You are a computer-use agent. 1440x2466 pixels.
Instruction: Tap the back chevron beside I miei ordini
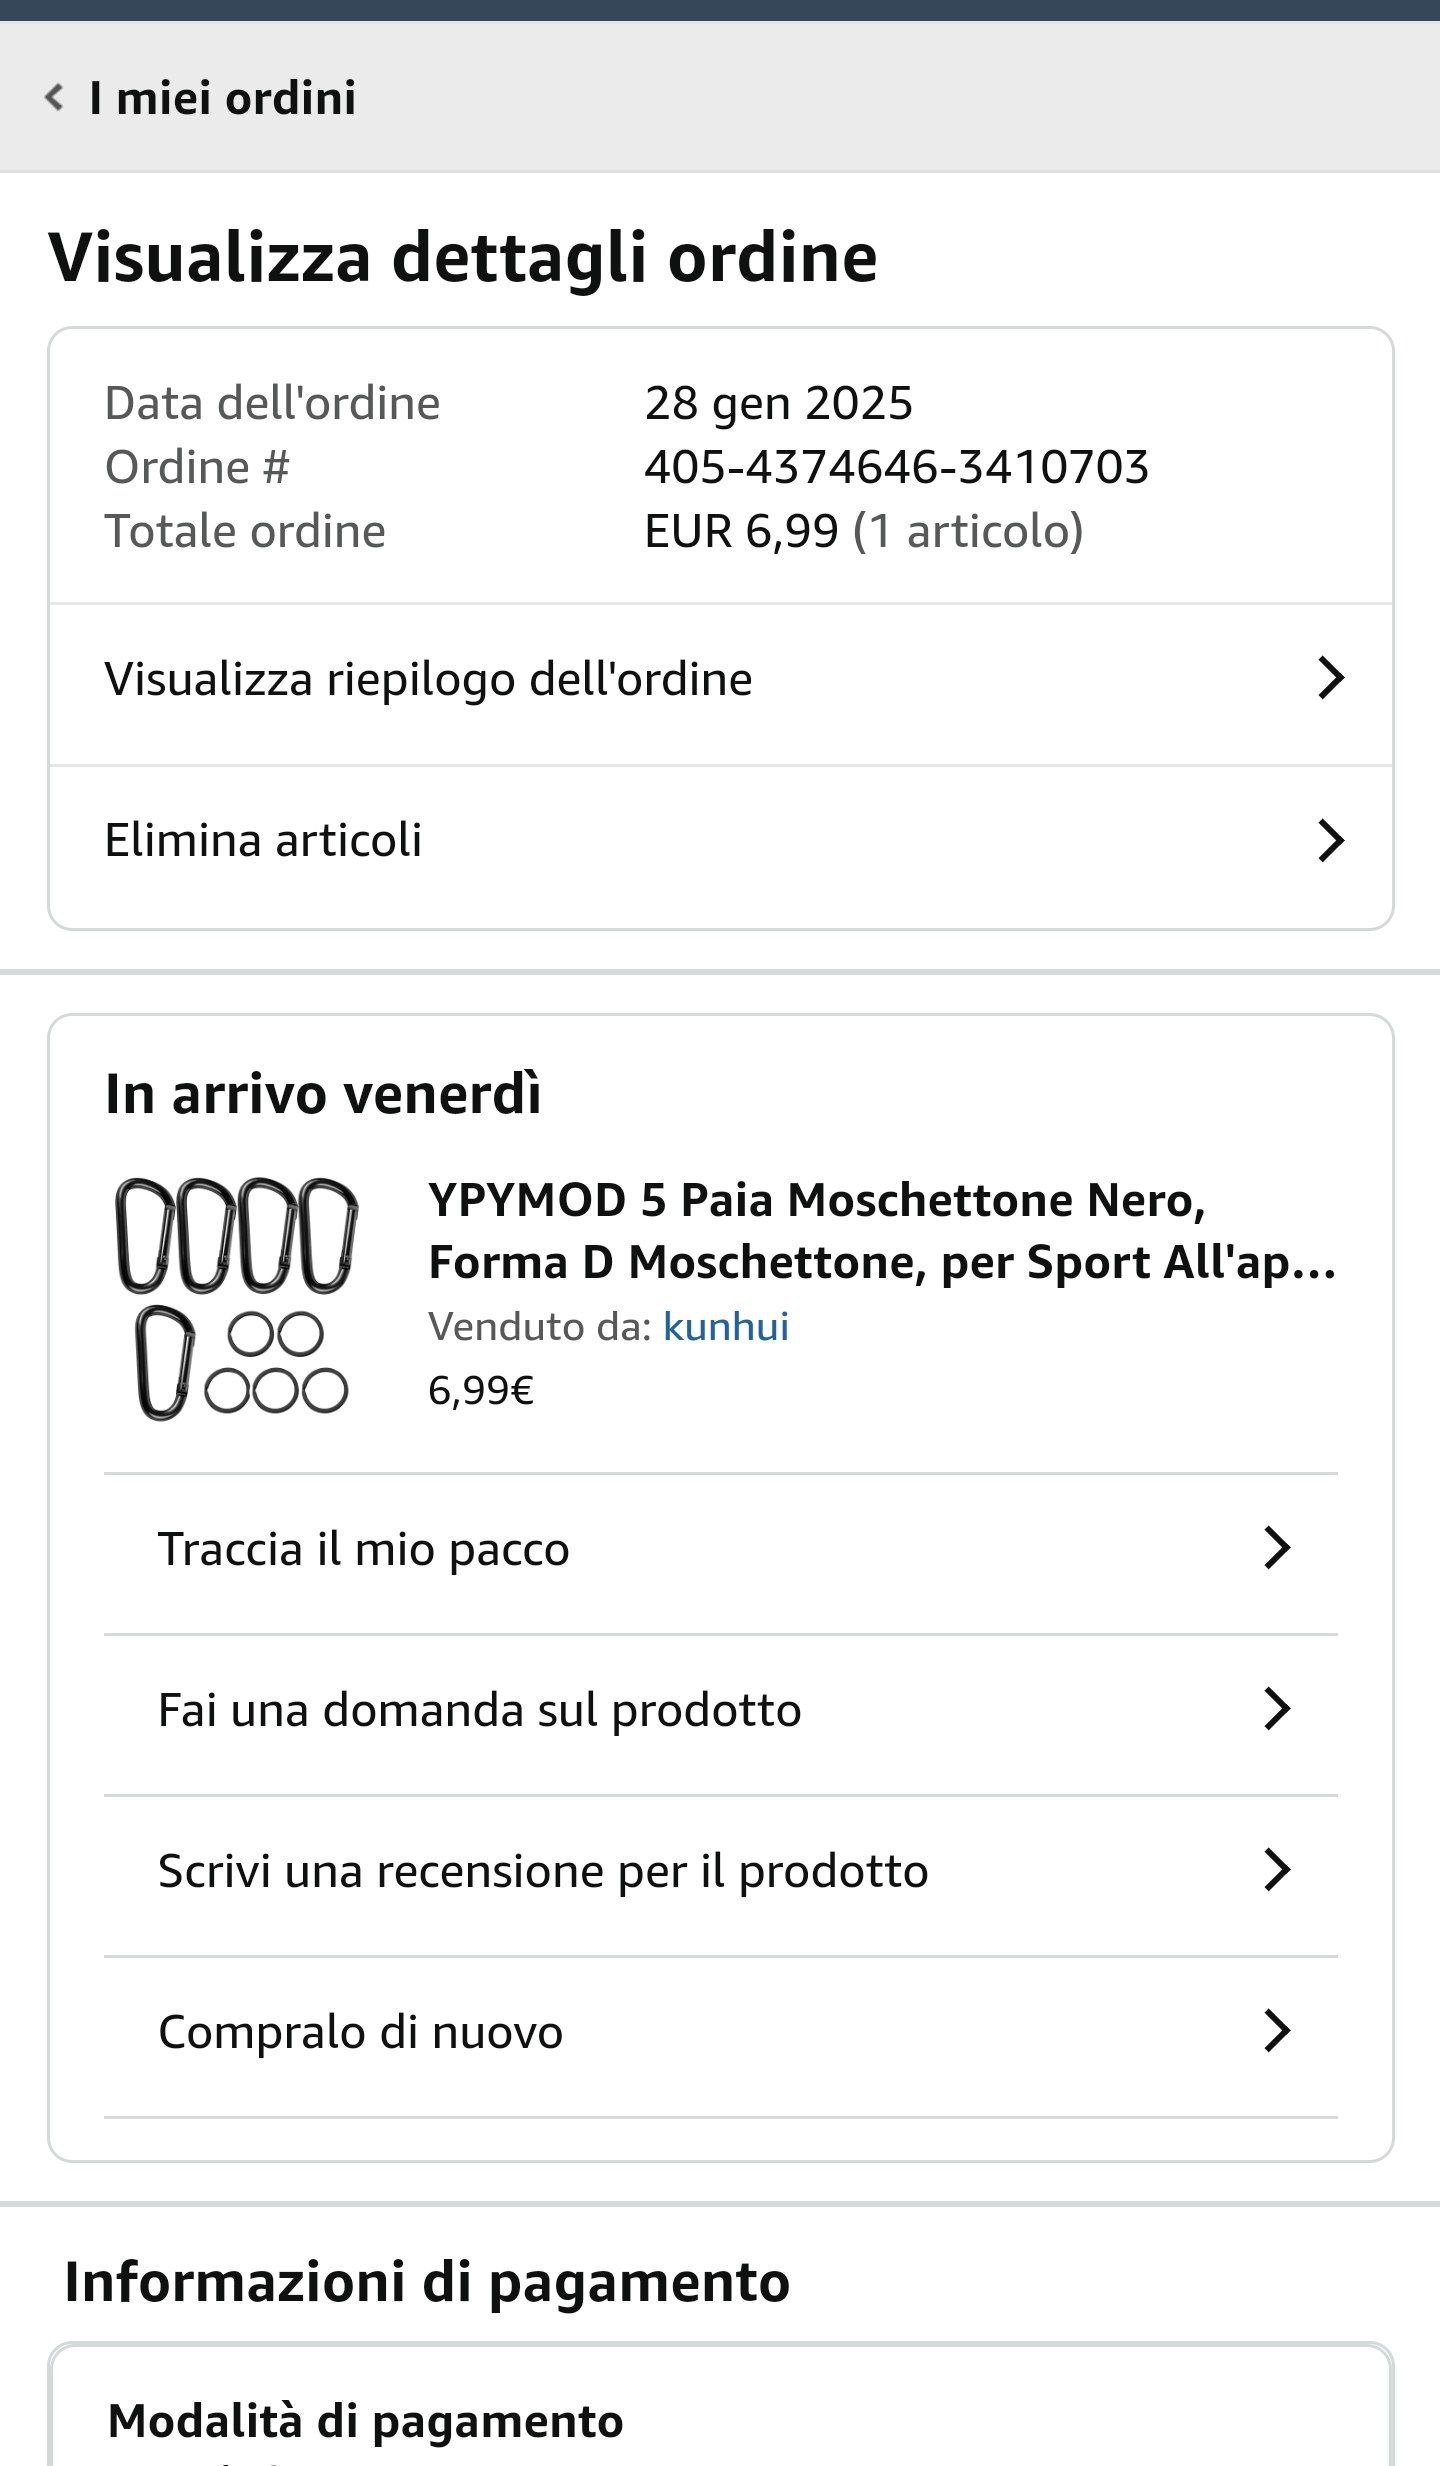55,98
